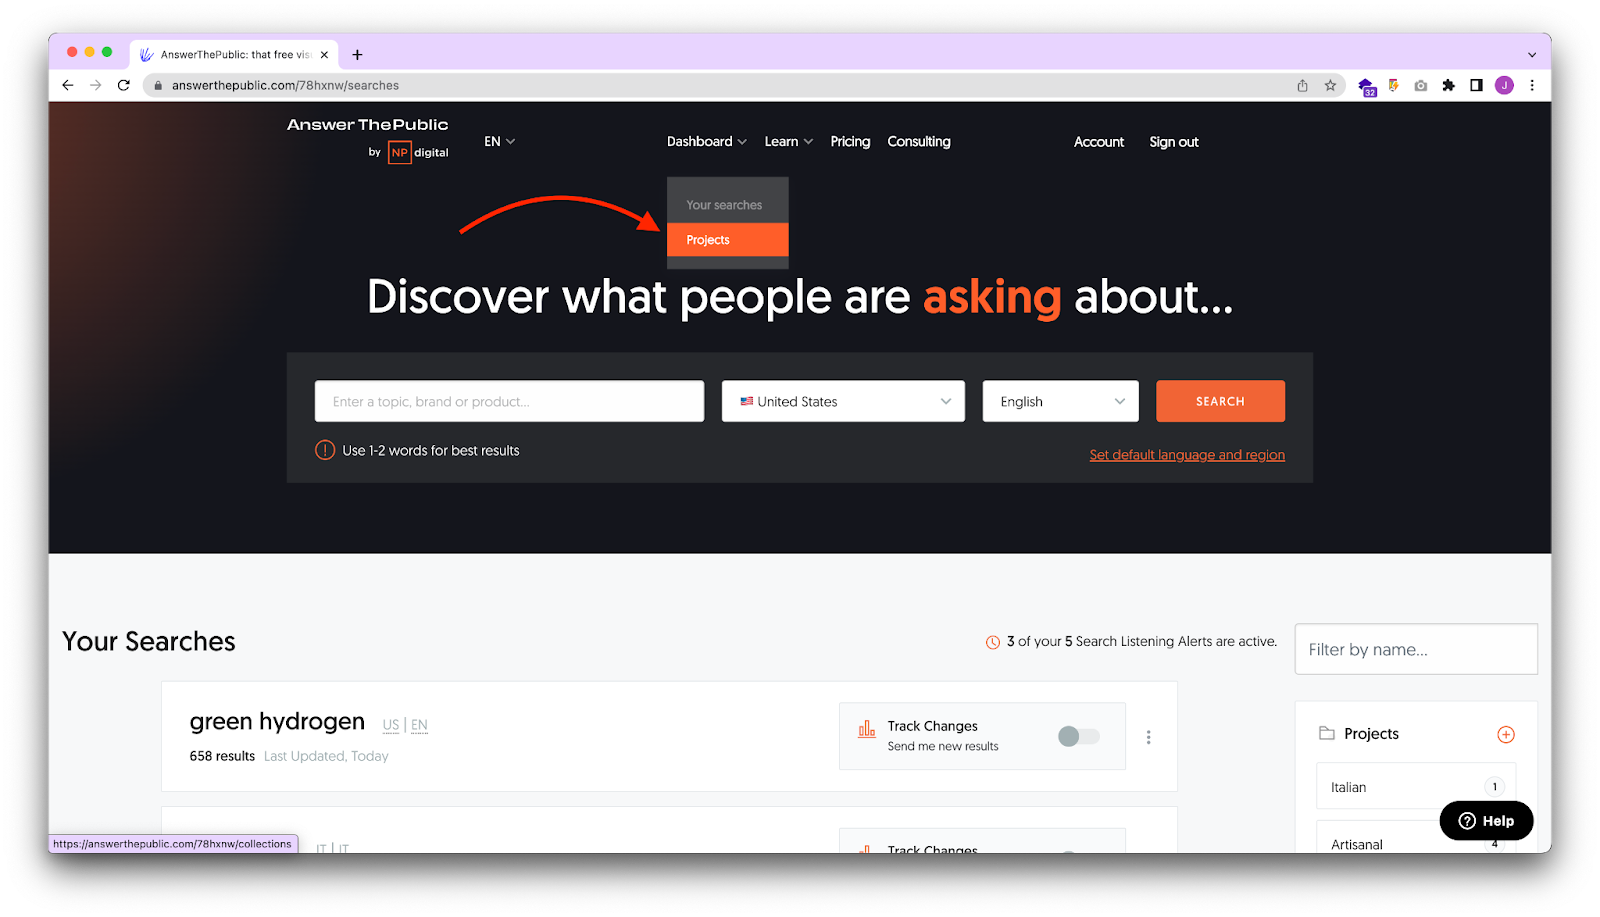Click the US region tag beside green hydrogen

click(x=391, y=725)
